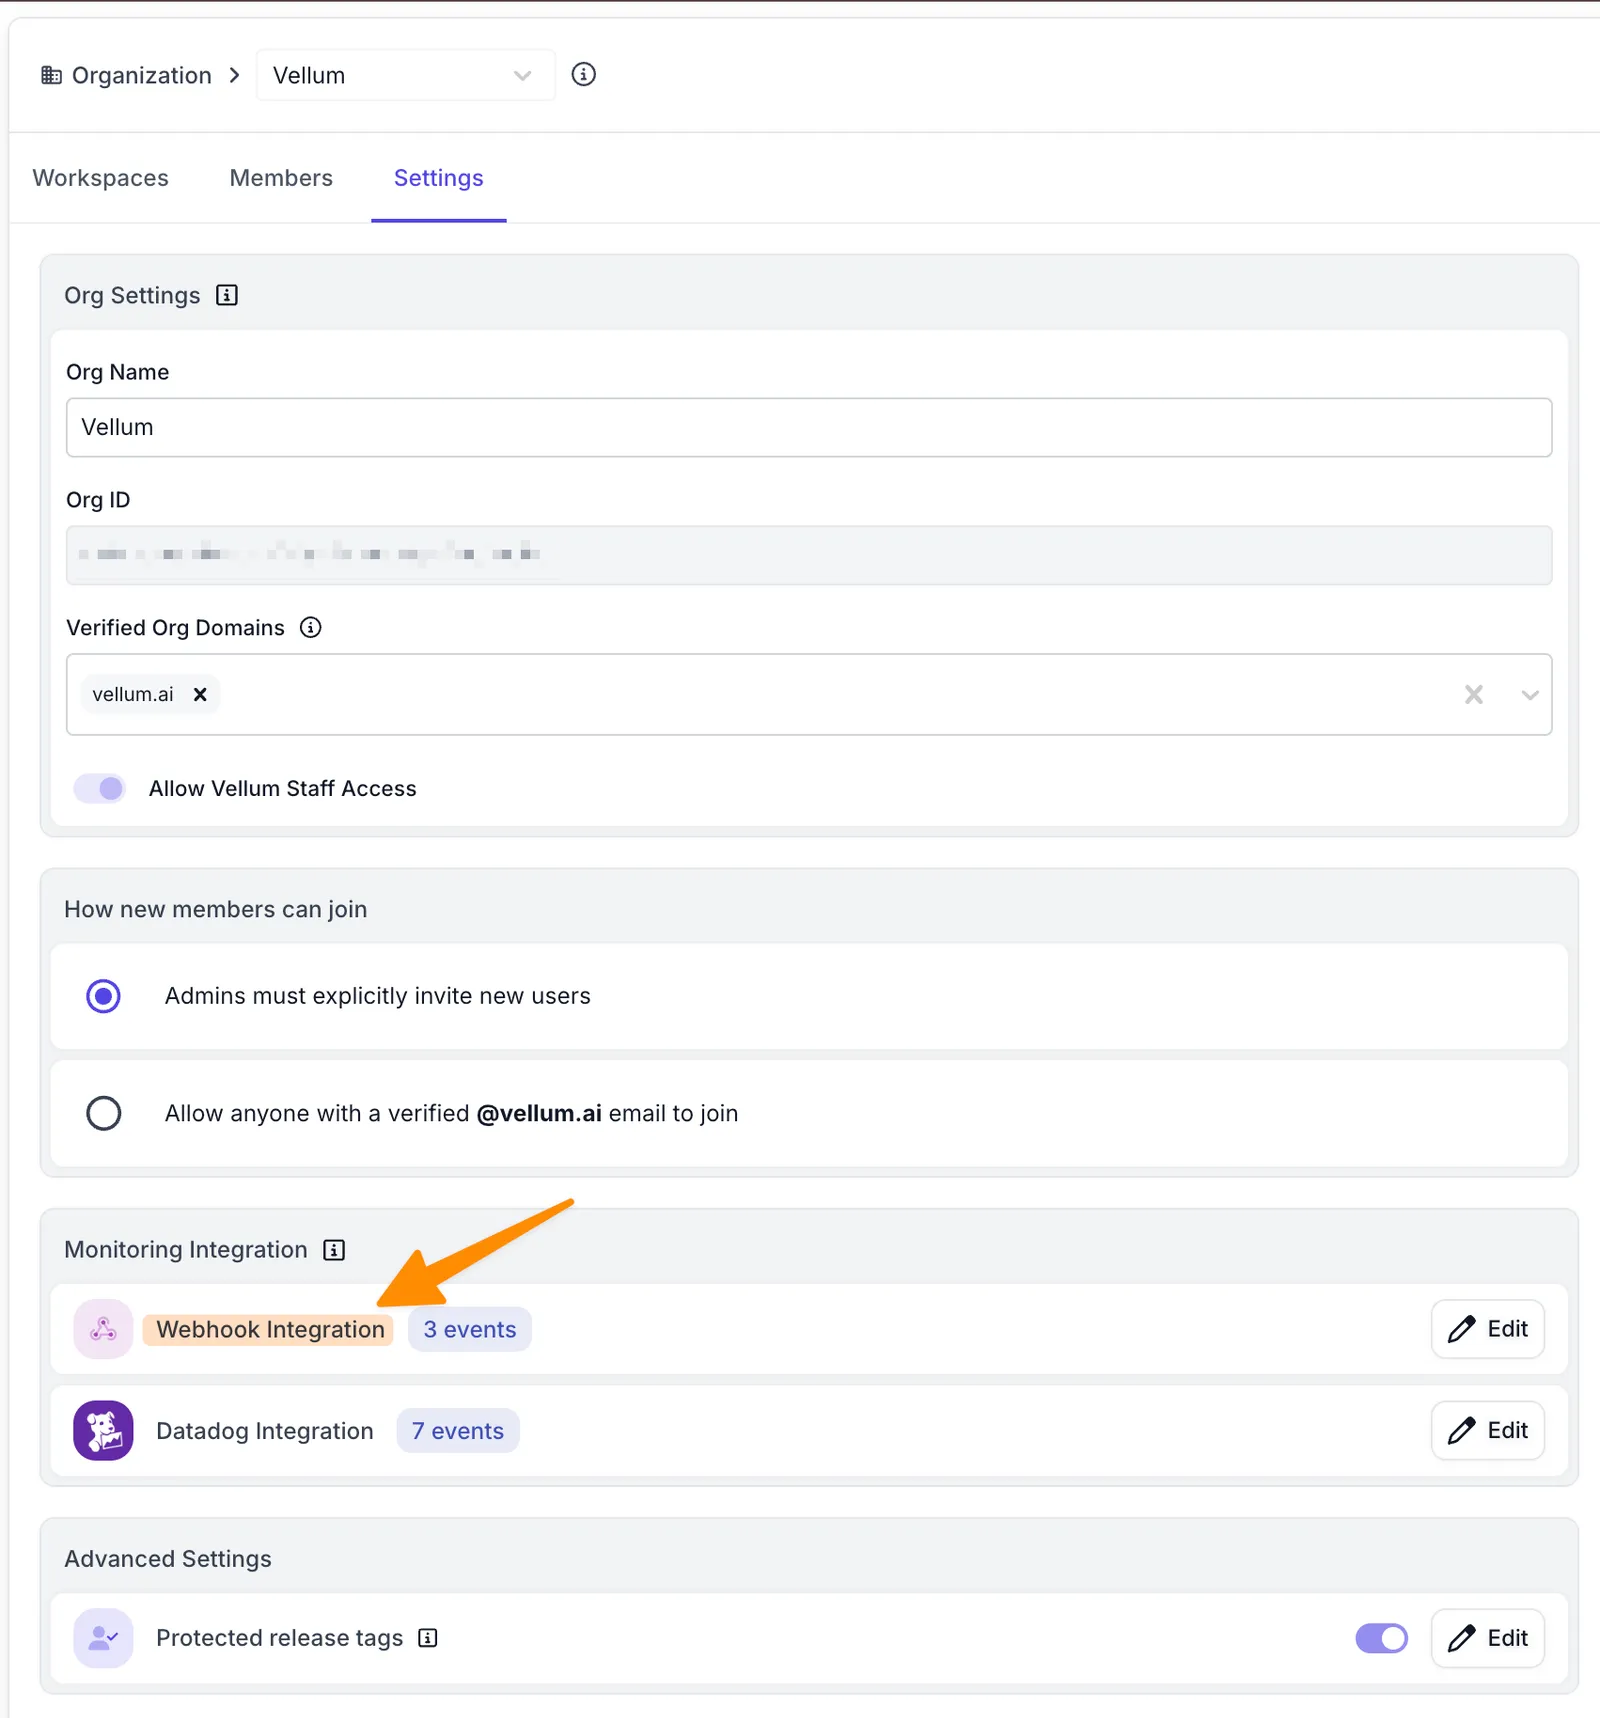Open the Monitoring Integration info icon
The height and width of the screenshot is (1718, 1600).
tap(334, 1250)
